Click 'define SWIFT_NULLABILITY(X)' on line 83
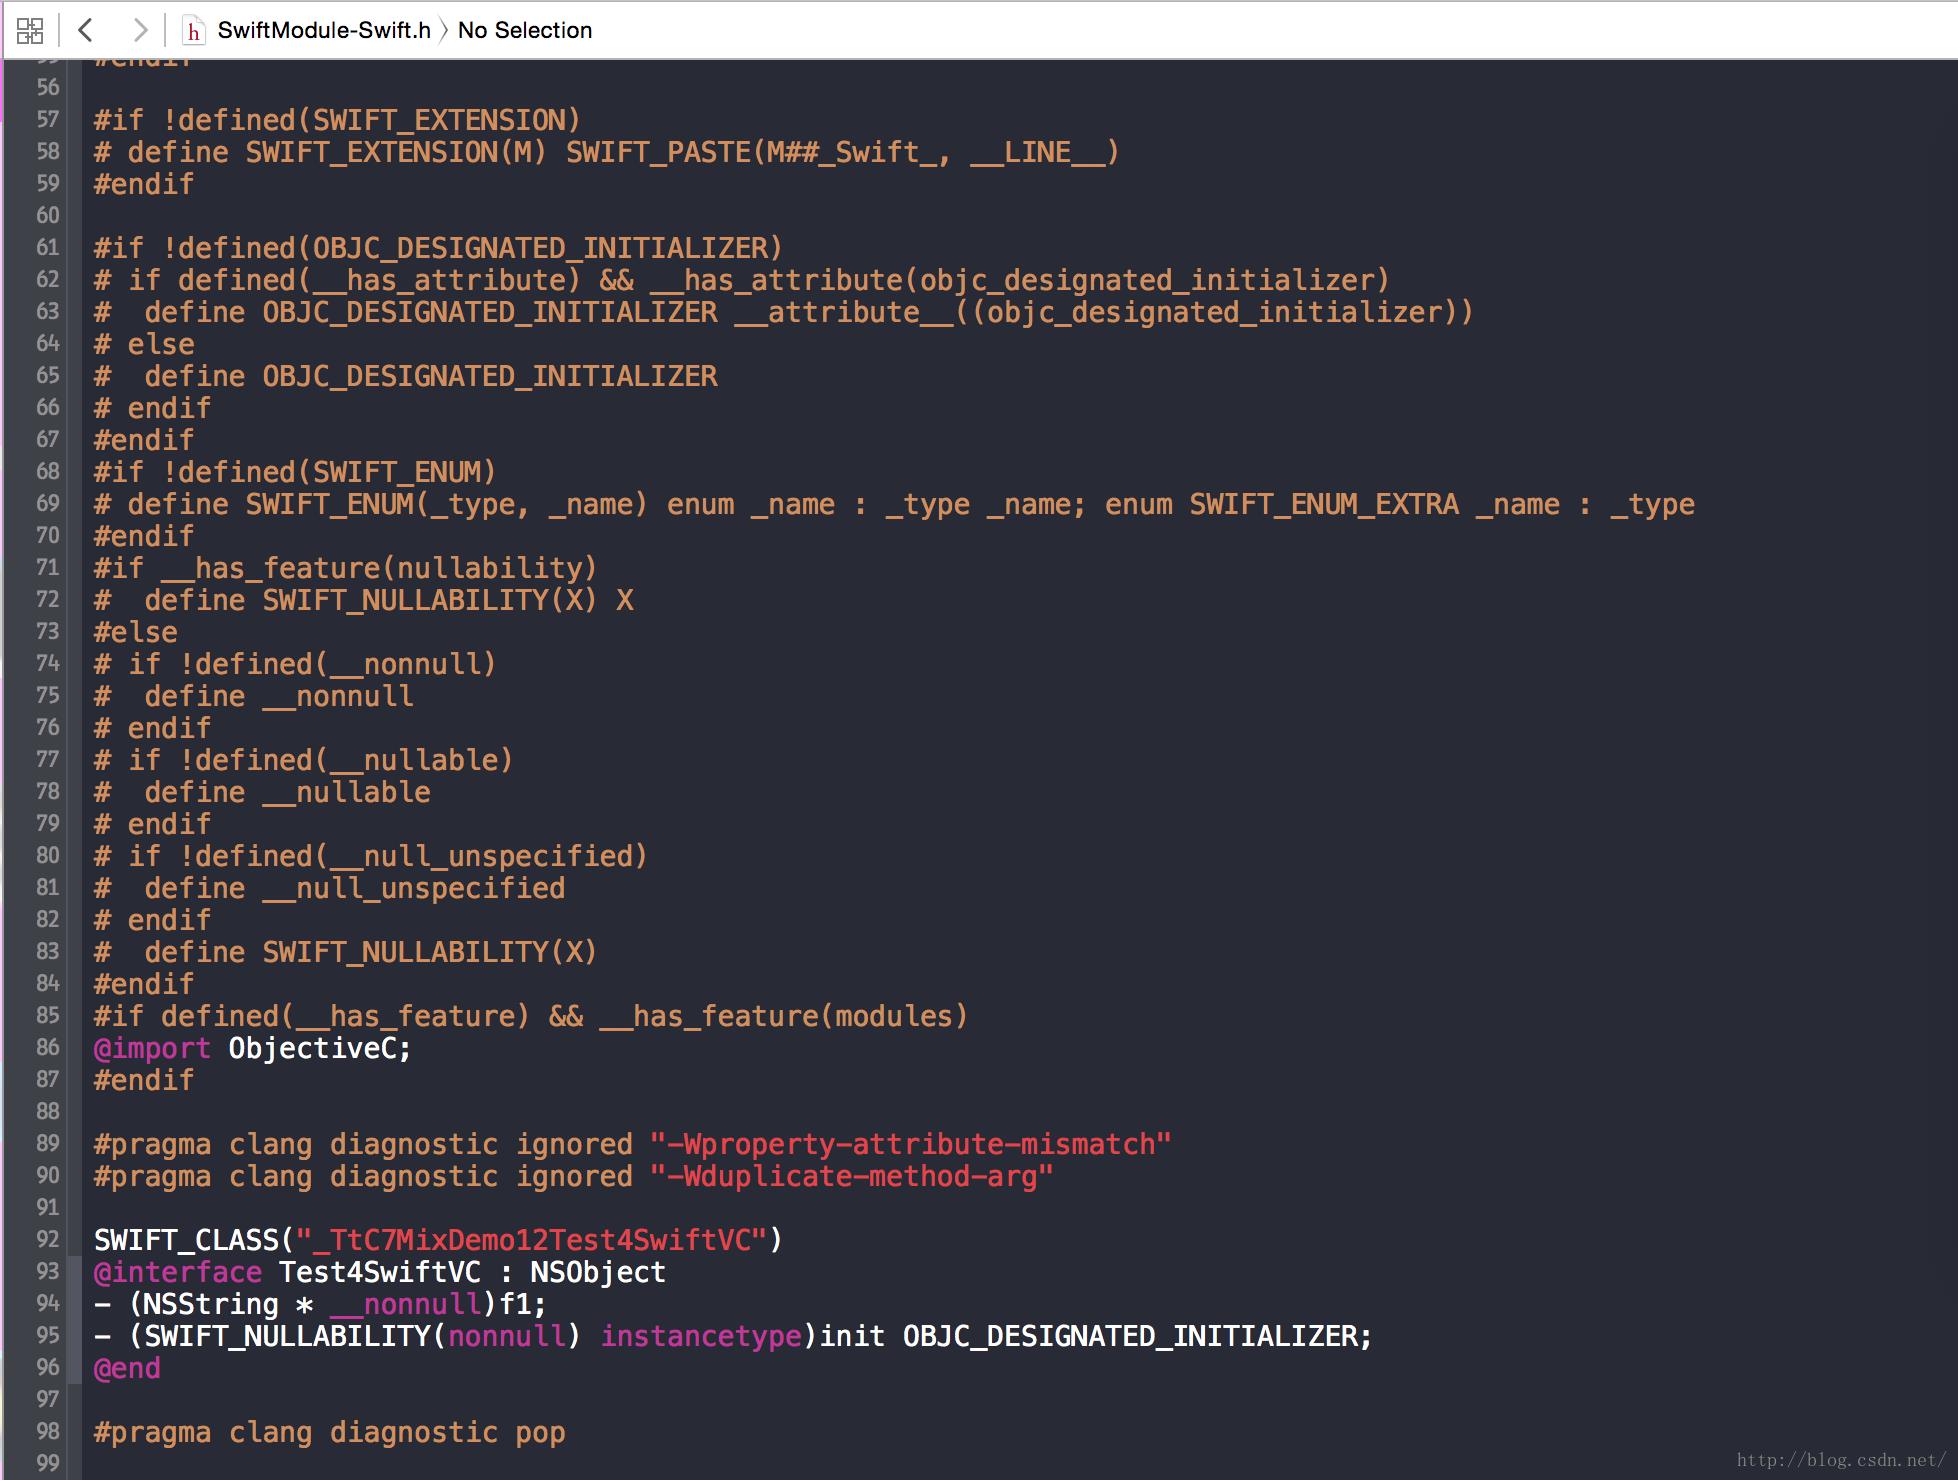The image size is (1958, 1480). [371, 953]
